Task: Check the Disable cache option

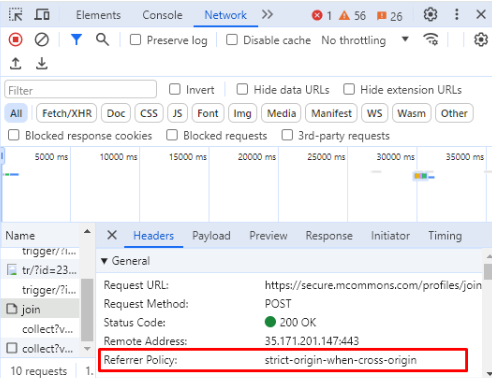Action: [x=232, y=40]
